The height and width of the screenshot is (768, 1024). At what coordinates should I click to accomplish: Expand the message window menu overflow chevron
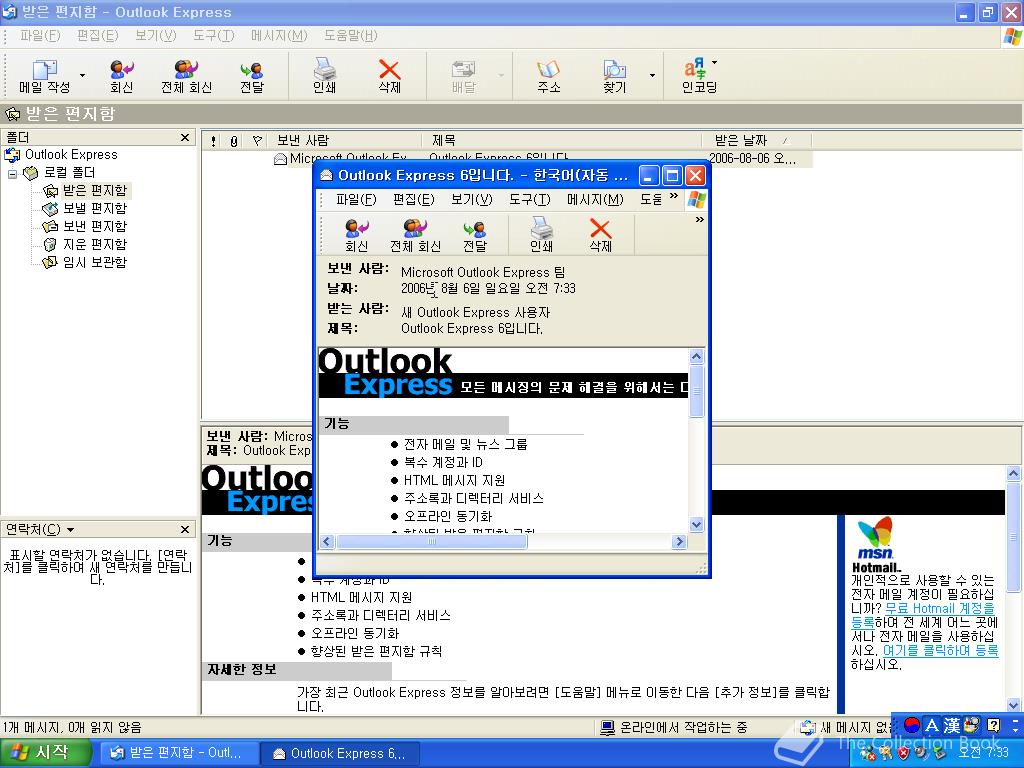click(674, 196)
